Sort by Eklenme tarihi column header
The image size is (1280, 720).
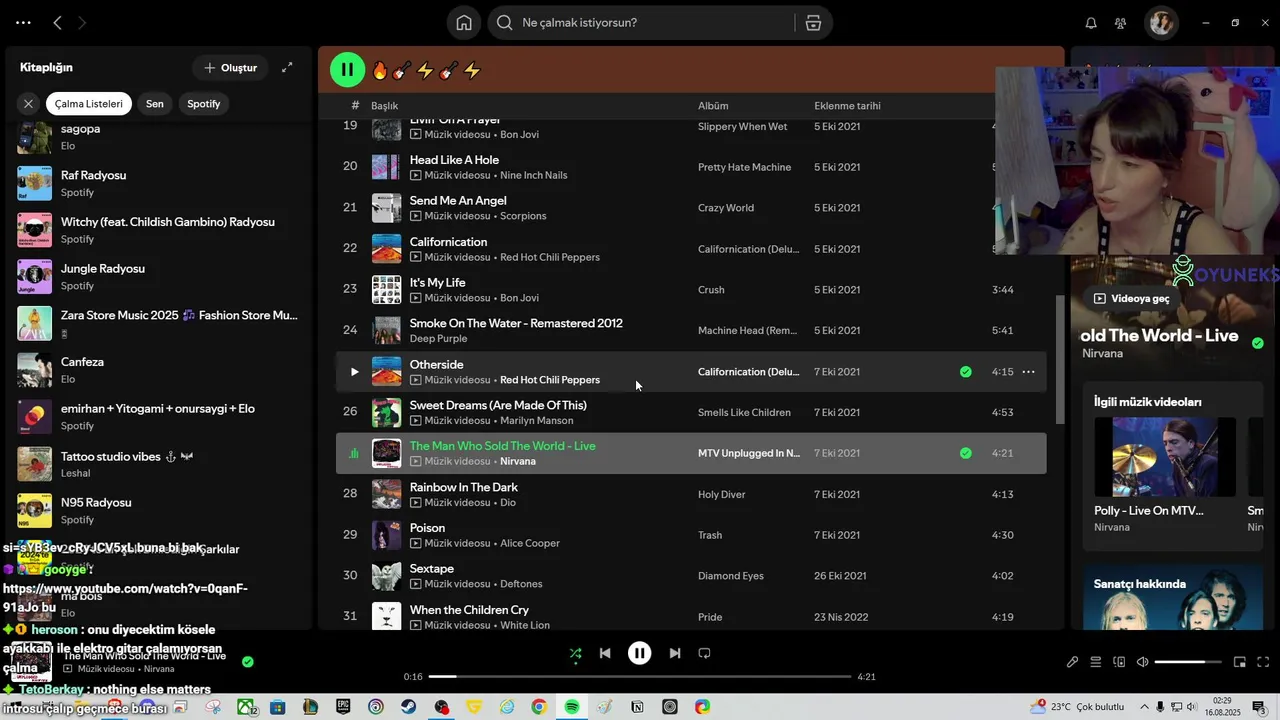click(847, 106)
